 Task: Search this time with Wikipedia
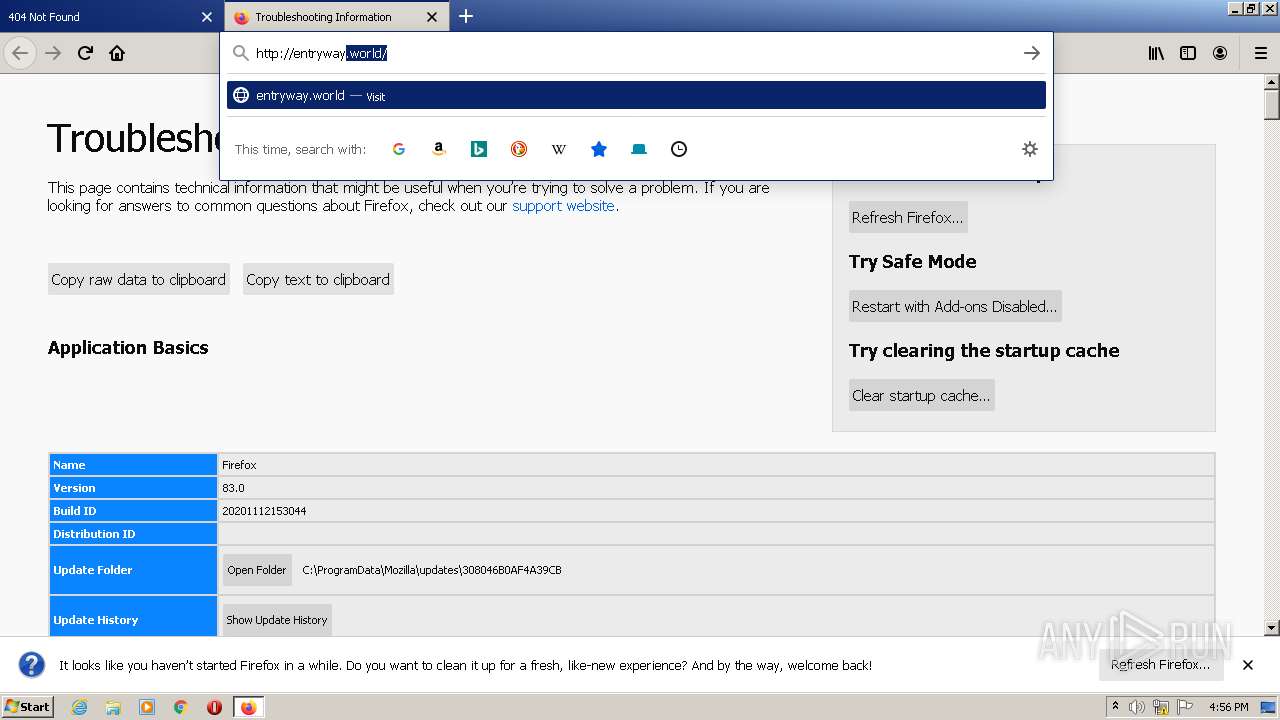click(559, 149)
